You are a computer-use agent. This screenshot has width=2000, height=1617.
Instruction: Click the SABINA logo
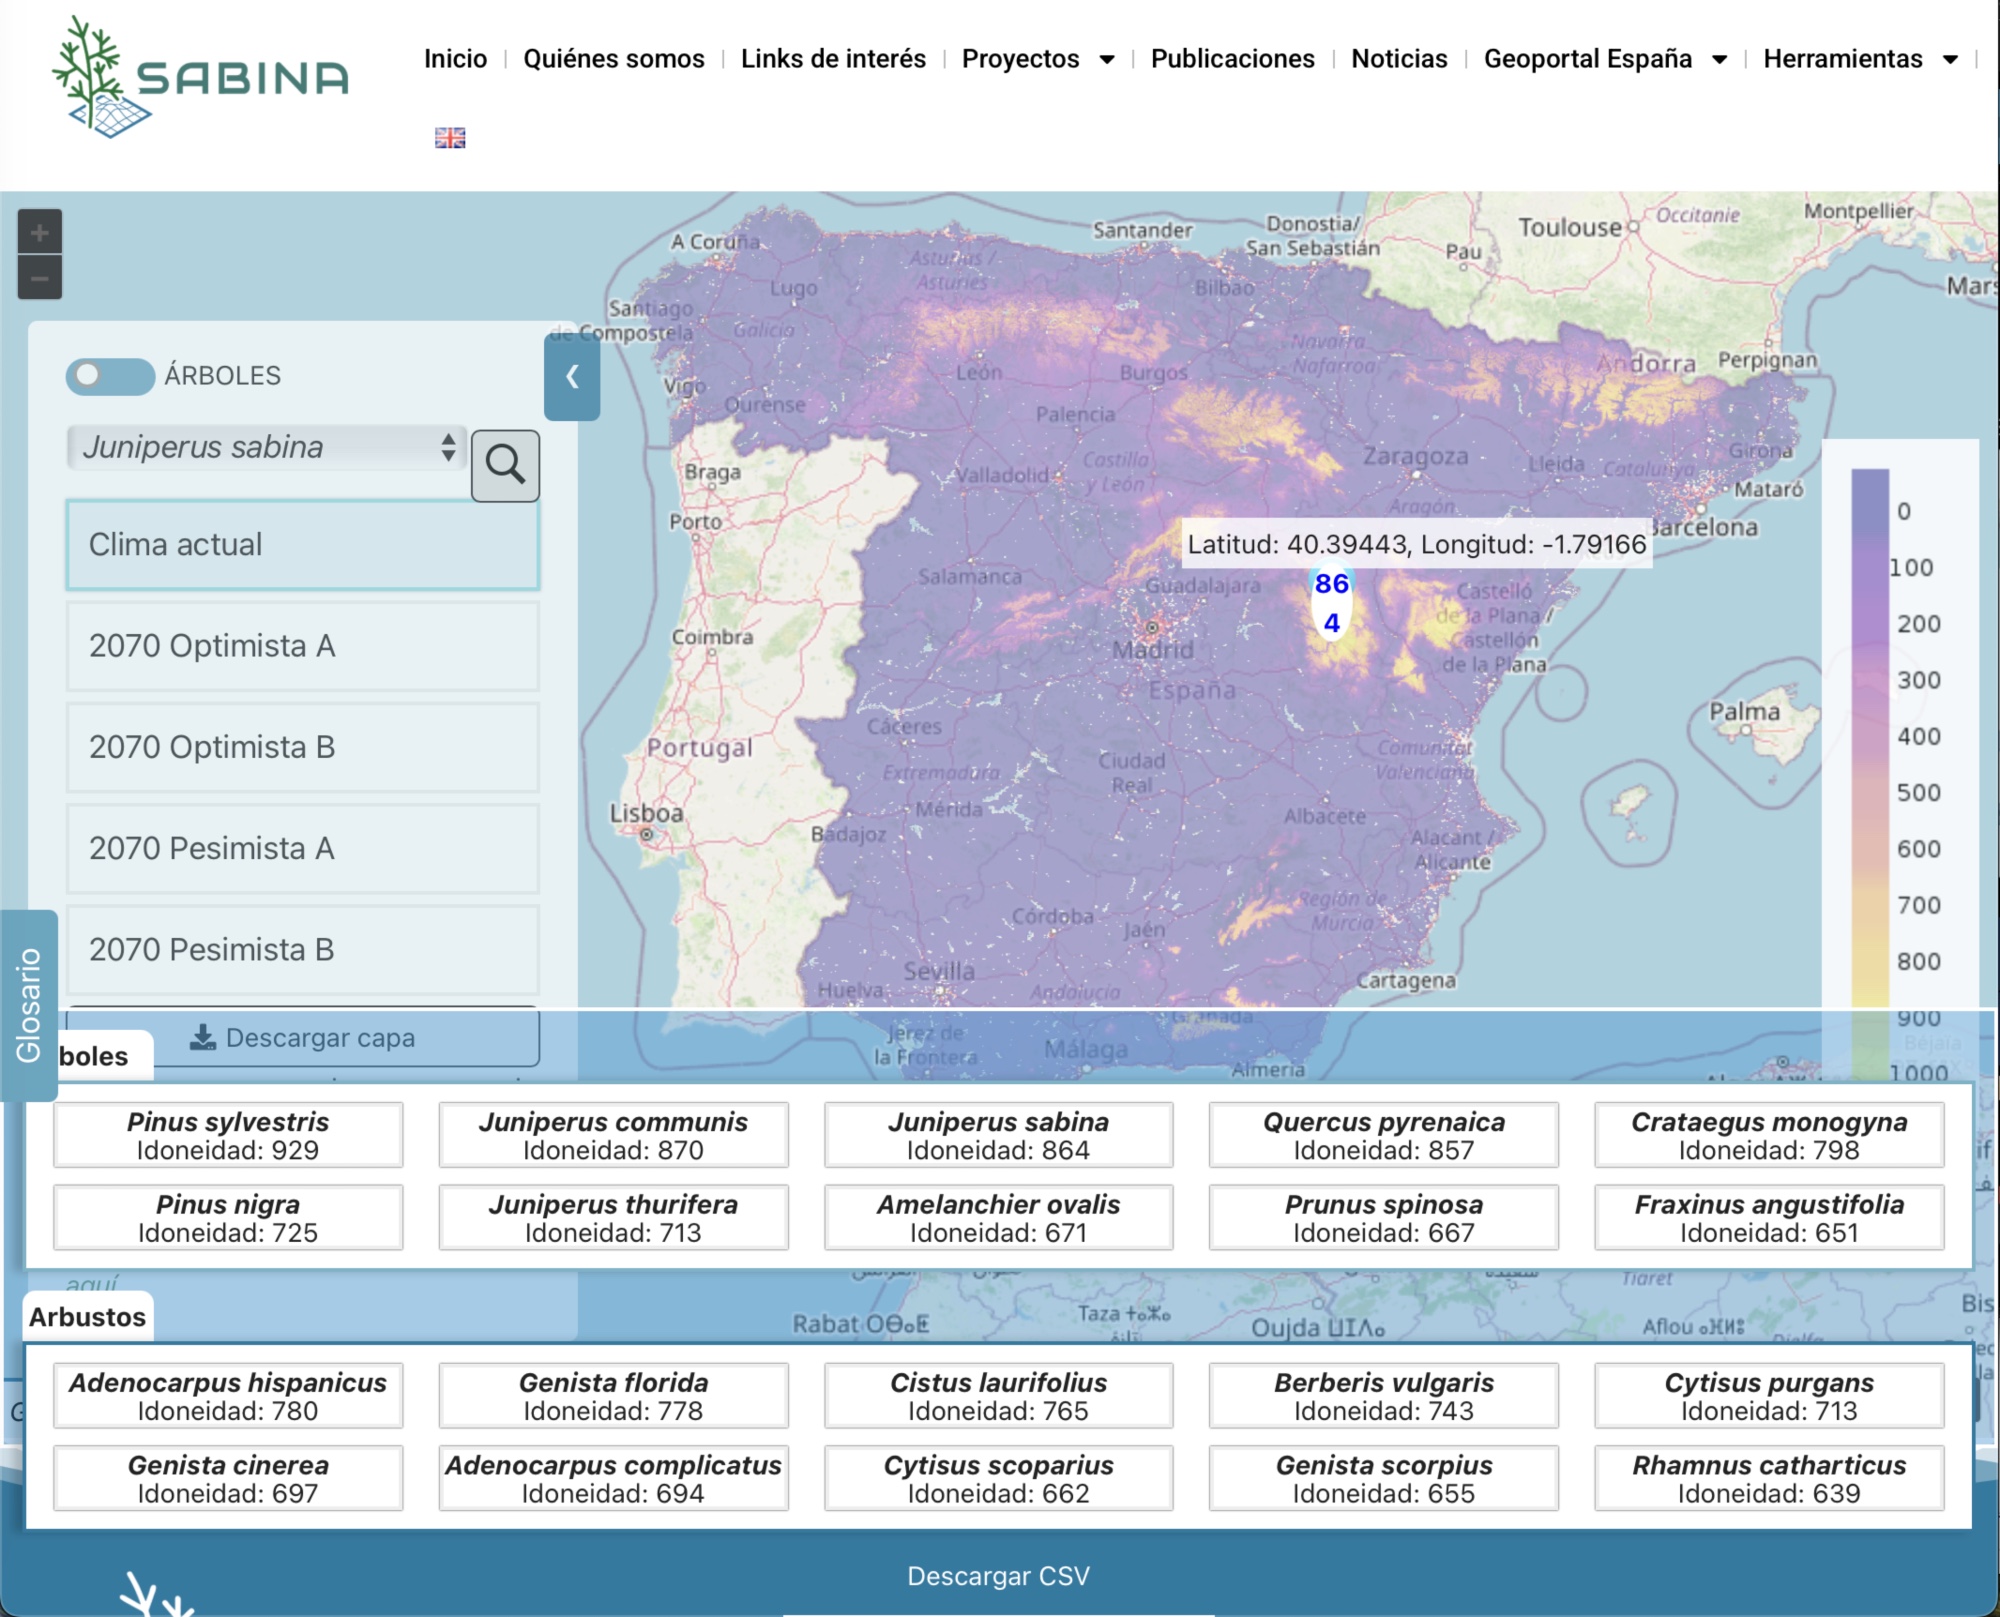(200, 78)
